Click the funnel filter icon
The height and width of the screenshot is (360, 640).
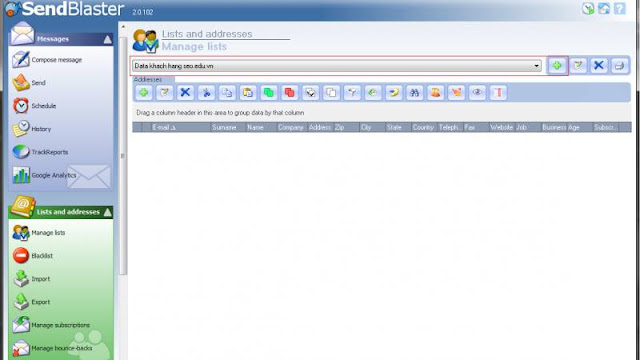[352, 93]
